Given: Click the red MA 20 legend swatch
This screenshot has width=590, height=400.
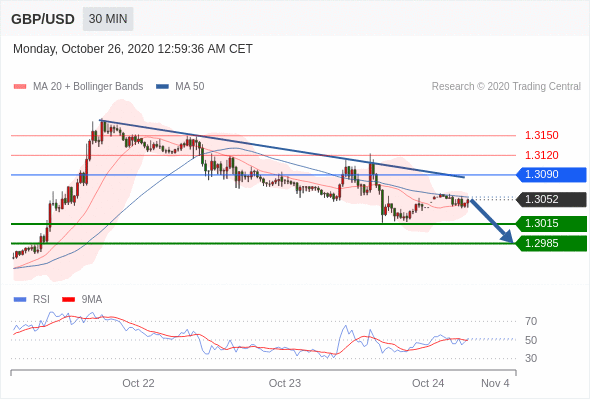Looking at the screenshot, I should pos(20,87).
